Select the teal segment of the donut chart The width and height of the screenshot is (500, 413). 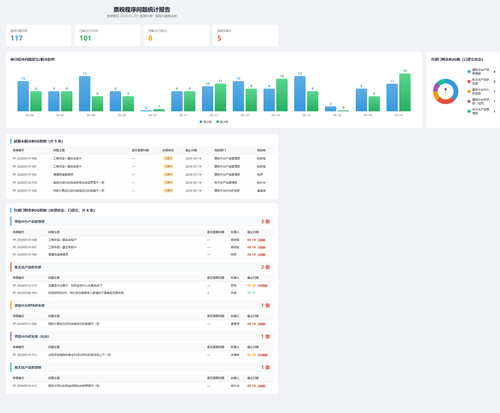tap(441, 81)
